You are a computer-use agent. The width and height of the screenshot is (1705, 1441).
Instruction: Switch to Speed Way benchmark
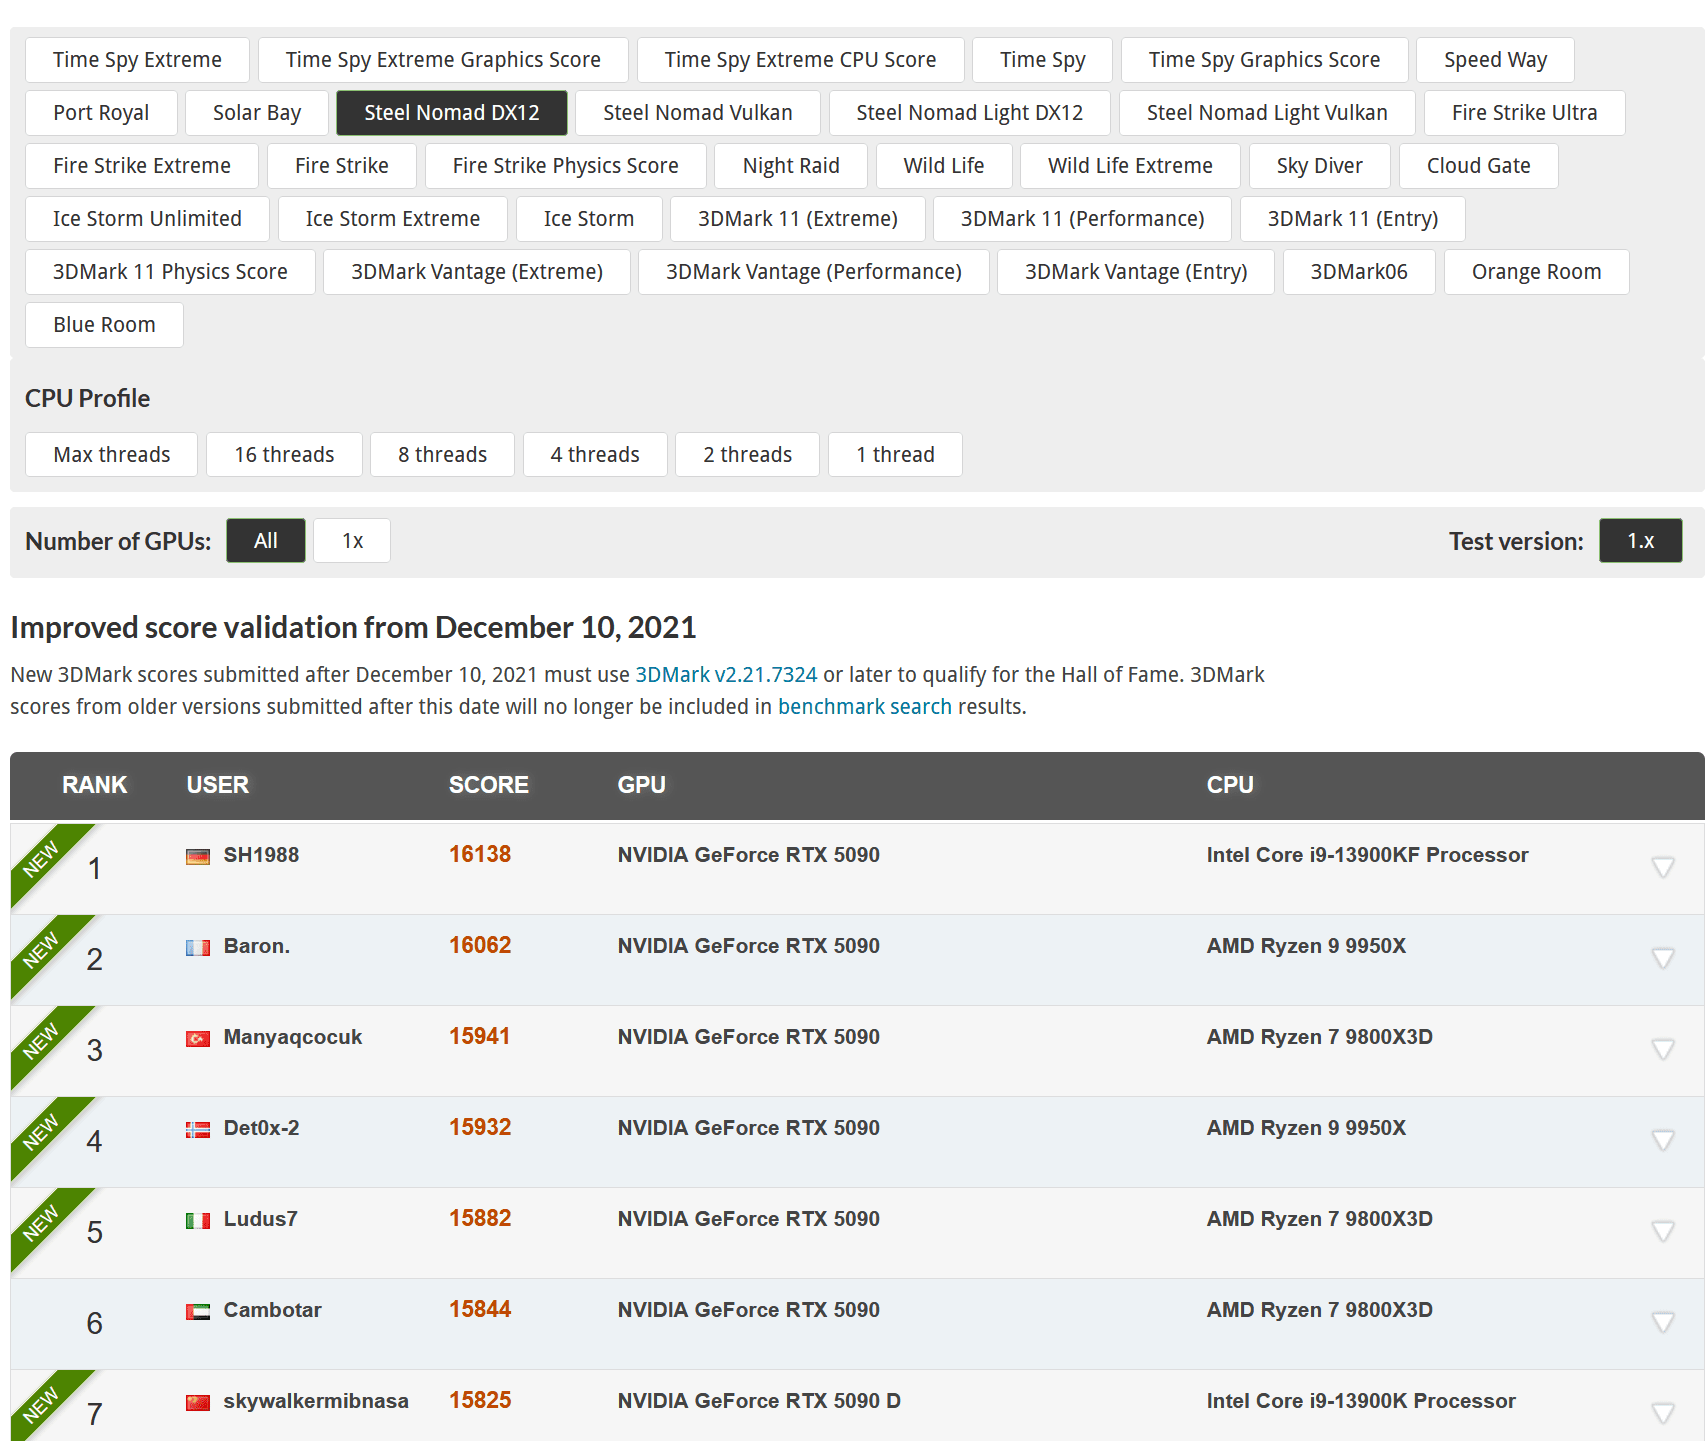[1496, 60]
